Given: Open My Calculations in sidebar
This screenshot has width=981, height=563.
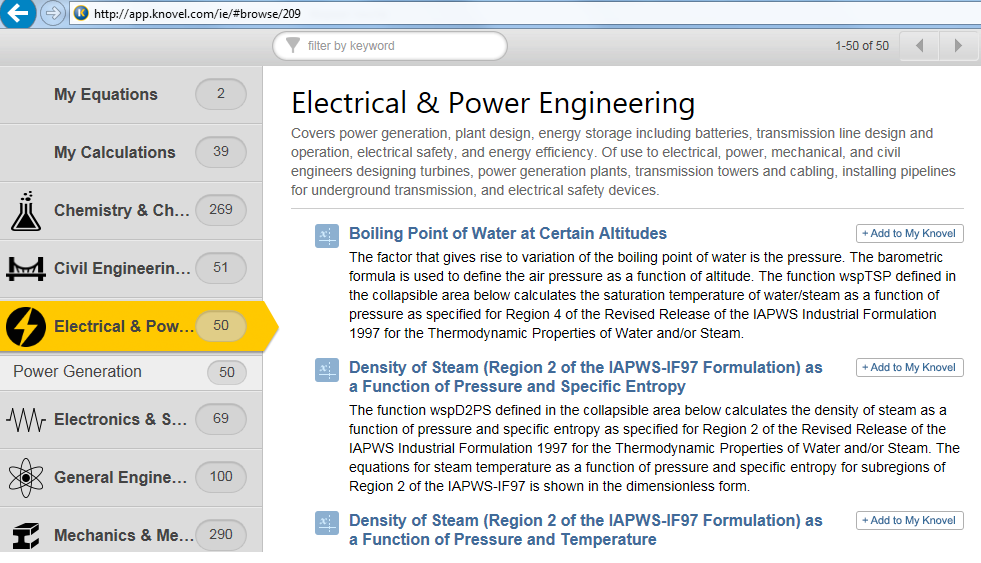Looking at the screenshot, I should [x=131, y=153].
